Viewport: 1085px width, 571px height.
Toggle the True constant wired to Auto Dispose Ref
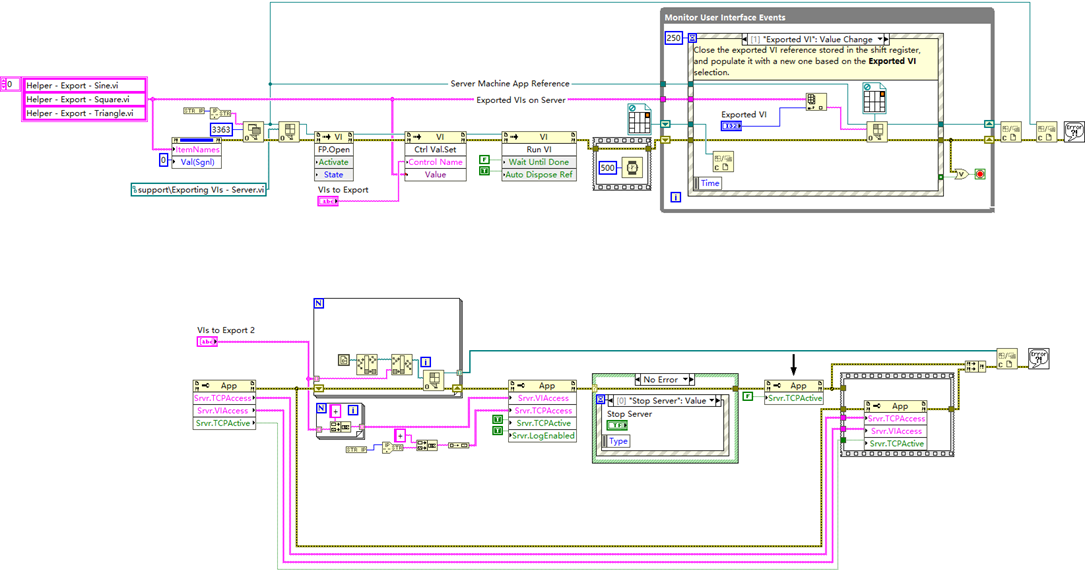tap(484, 172)
